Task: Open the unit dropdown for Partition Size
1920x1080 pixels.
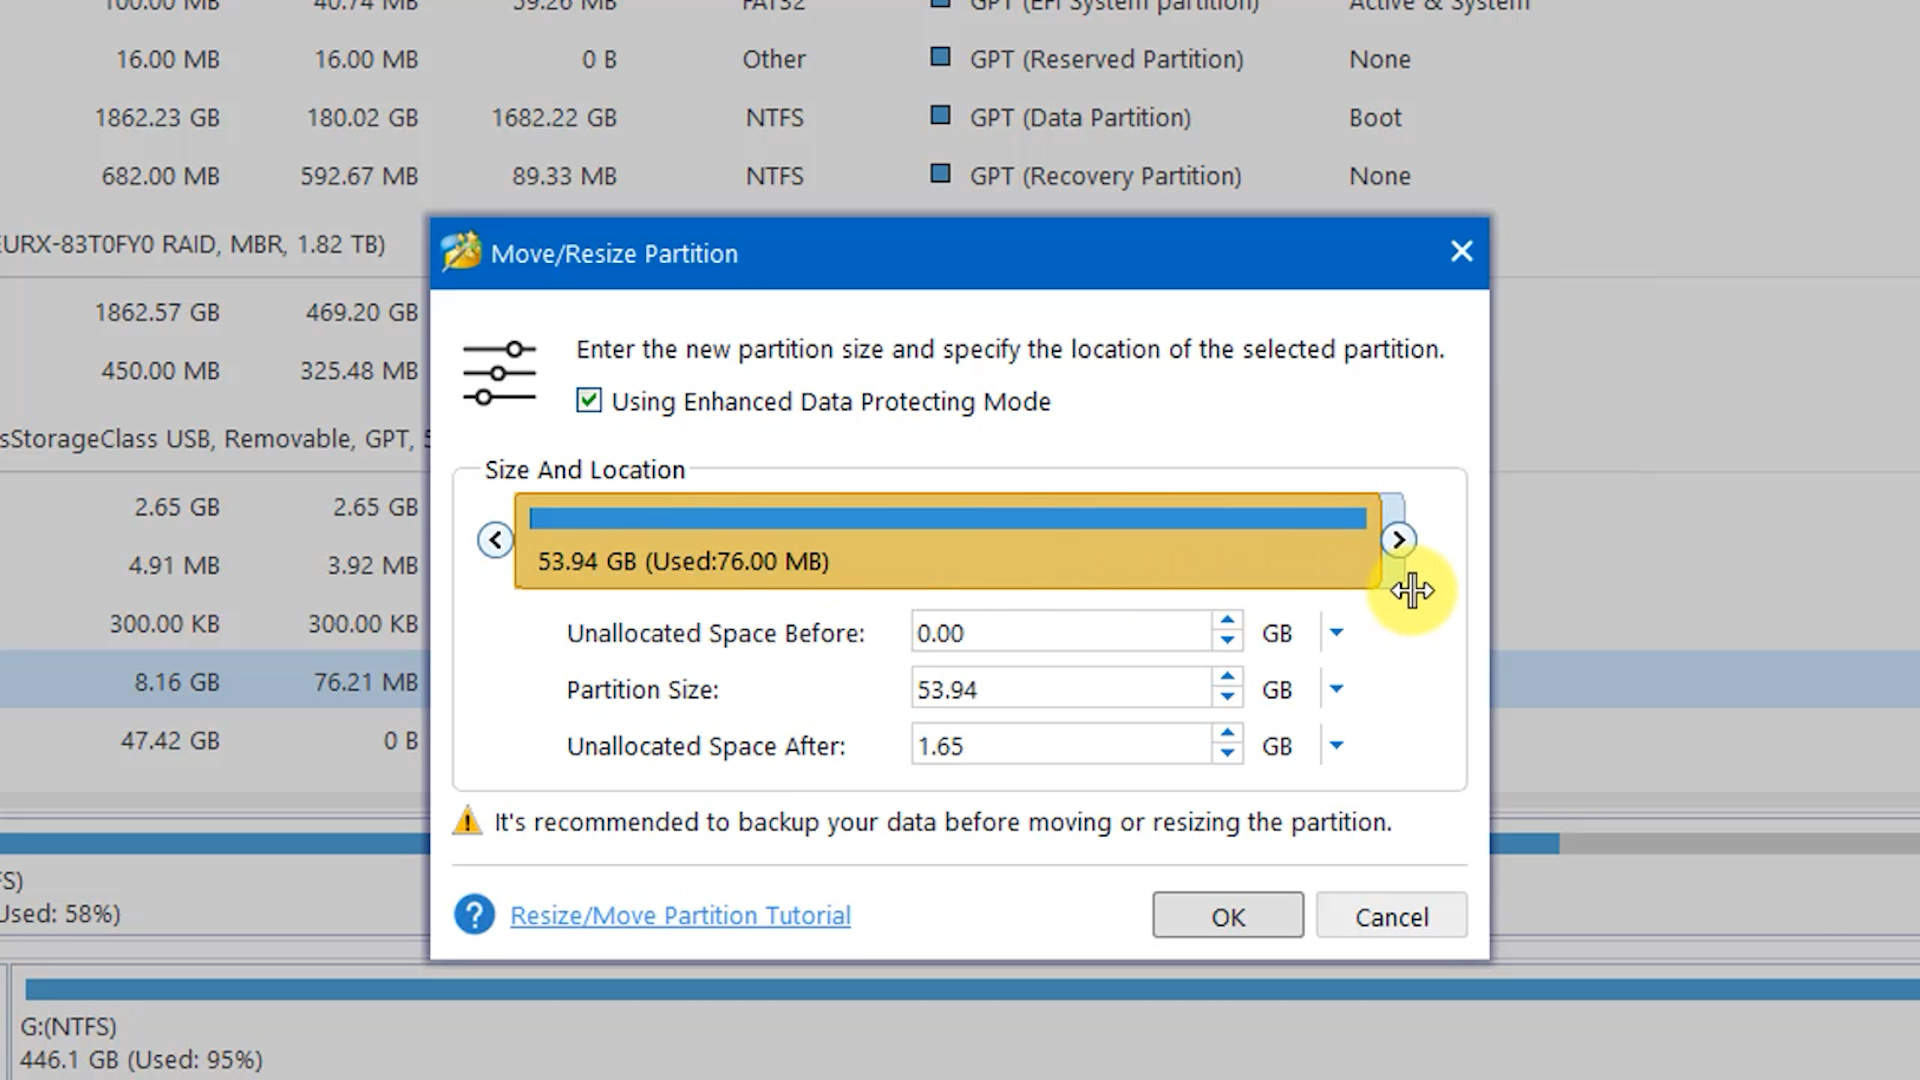Action: pyautogui.click(x=1336, y=689)
